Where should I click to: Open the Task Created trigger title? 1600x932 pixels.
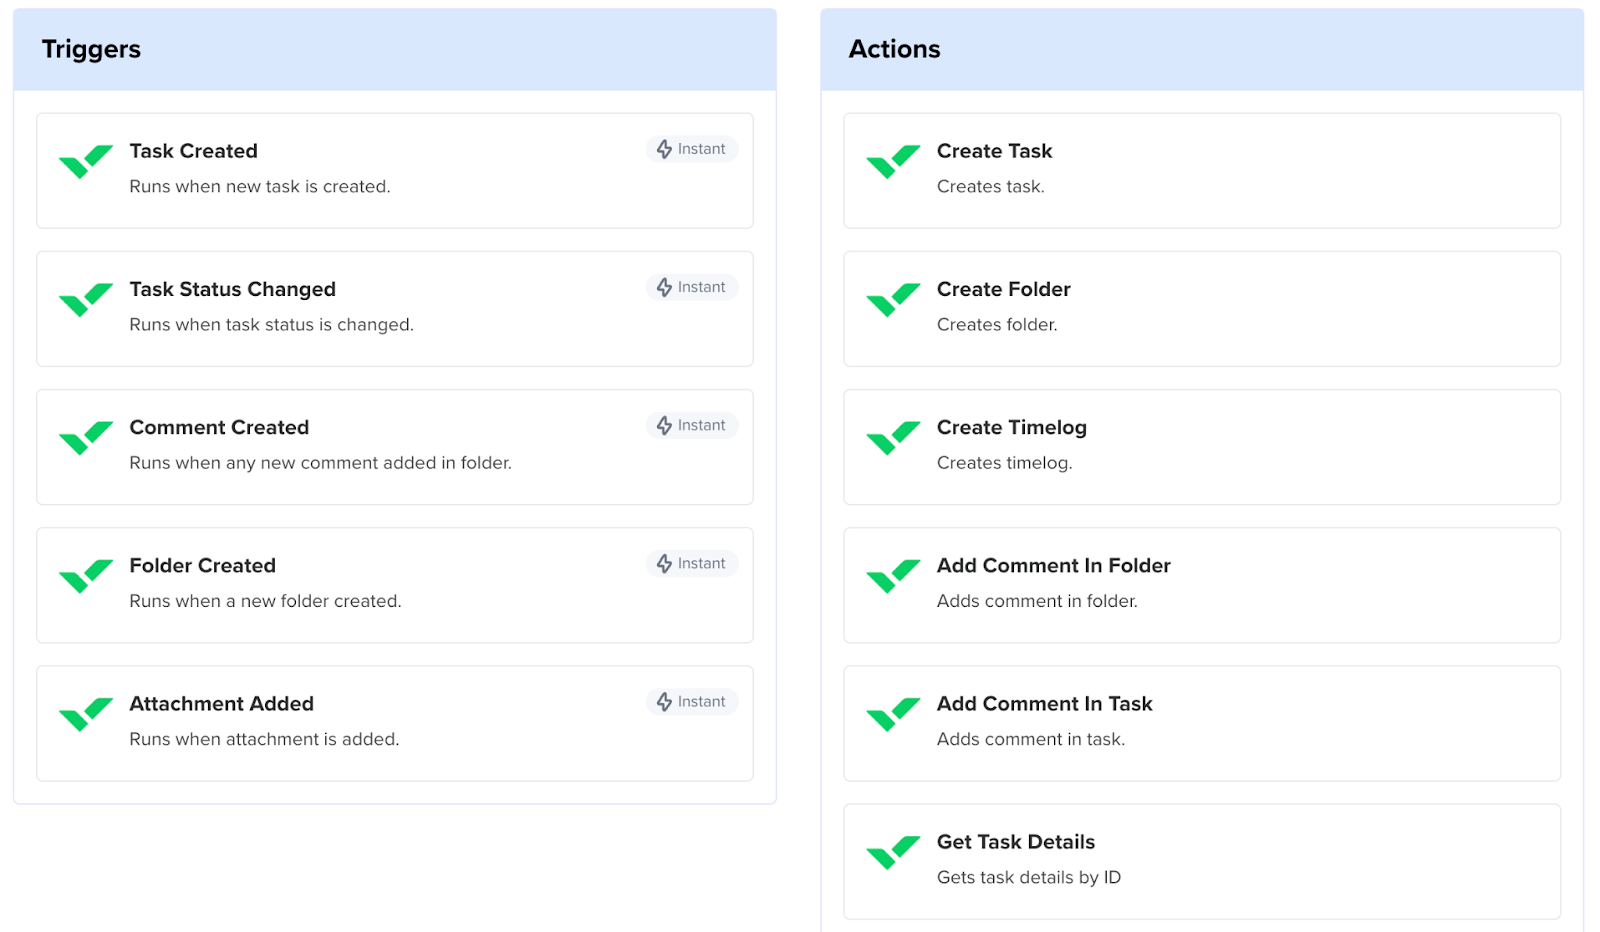coord(193,151)
